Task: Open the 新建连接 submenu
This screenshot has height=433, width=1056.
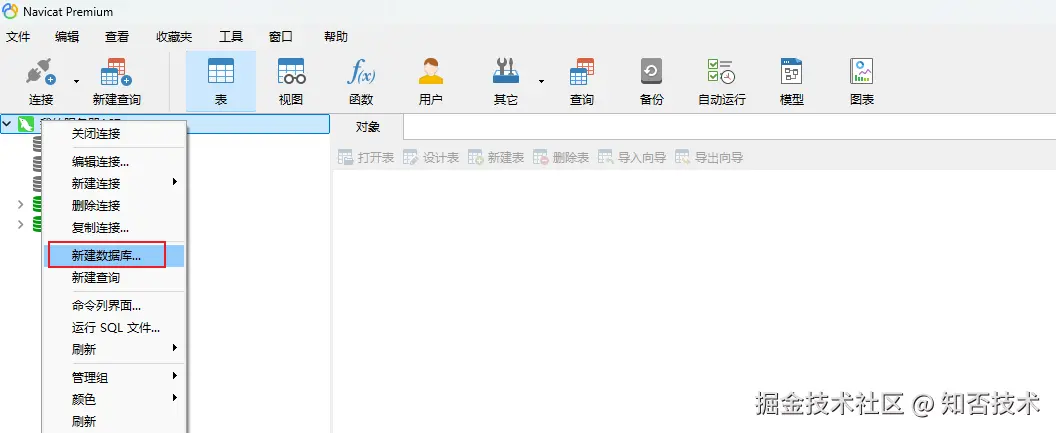Action: pos(114,183)
